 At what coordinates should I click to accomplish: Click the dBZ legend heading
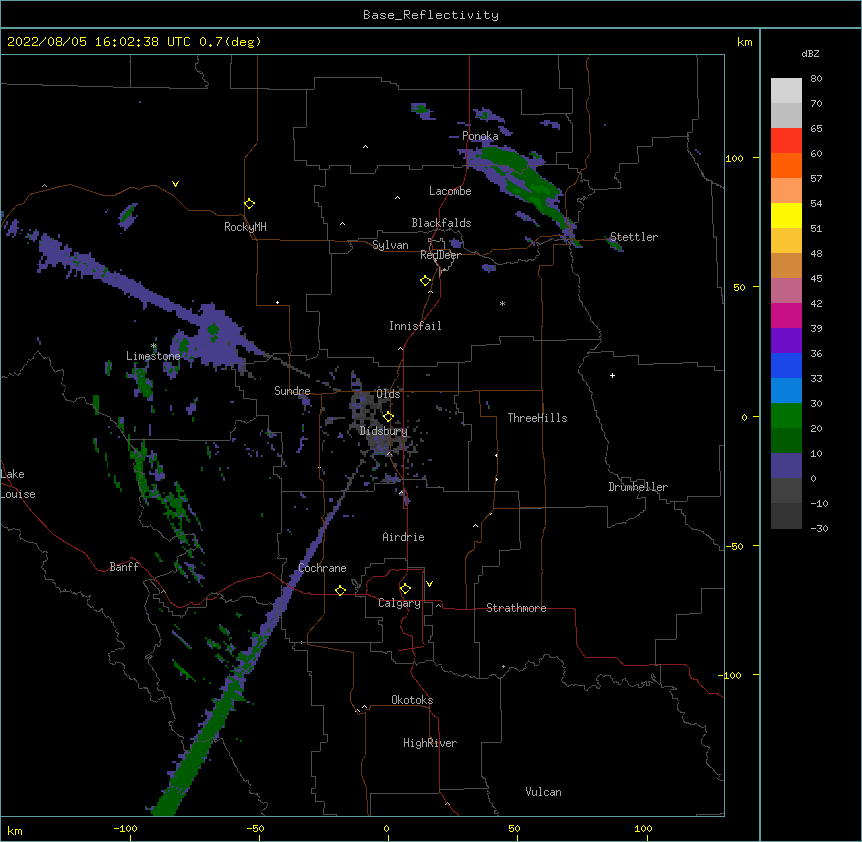pyautogui.click(x=810, y=53)
